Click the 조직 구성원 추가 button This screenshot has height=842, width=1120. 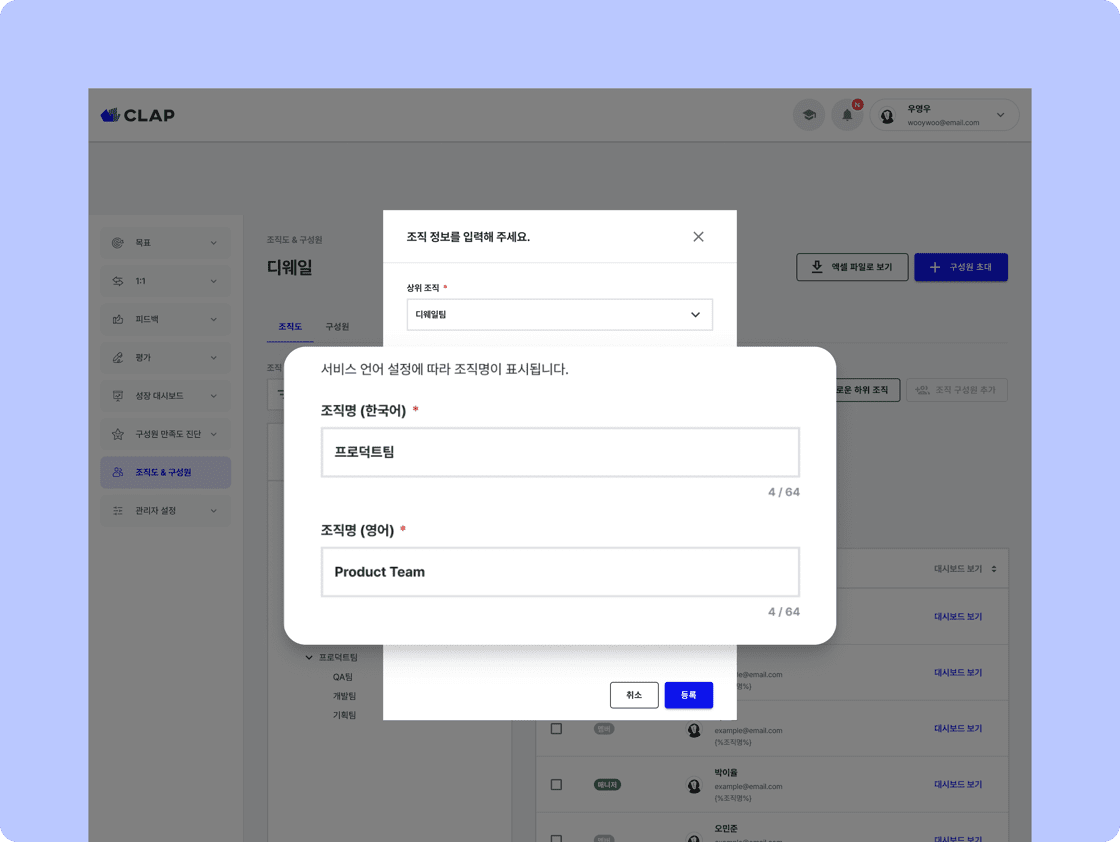click(956, 390)
